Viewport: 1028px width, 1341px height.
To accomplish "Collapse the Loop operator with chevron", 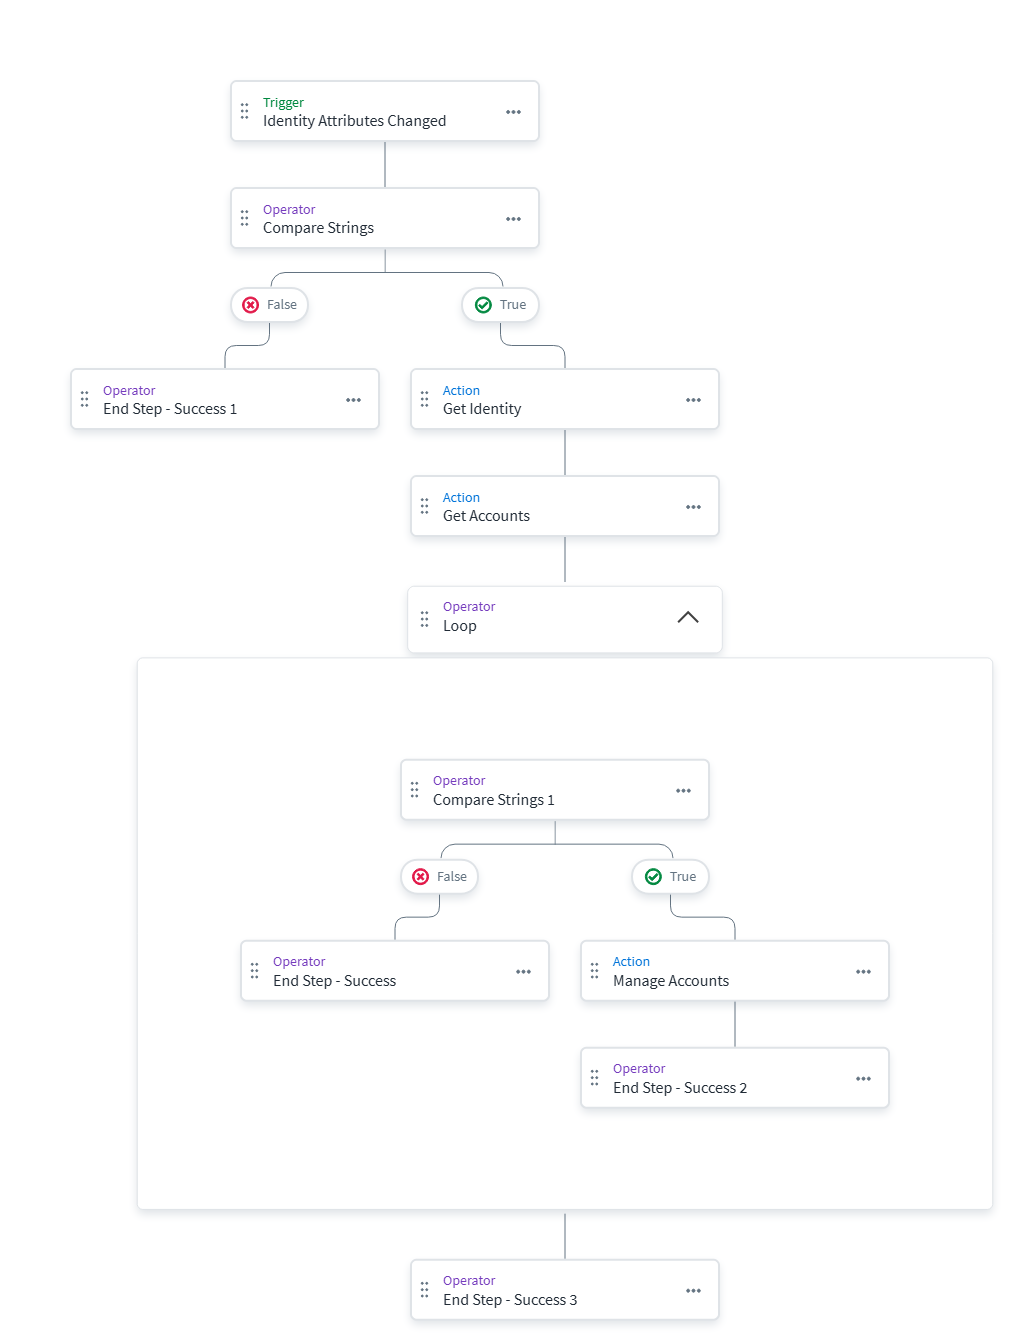I will pyautogui.click(x=688, y=618).
